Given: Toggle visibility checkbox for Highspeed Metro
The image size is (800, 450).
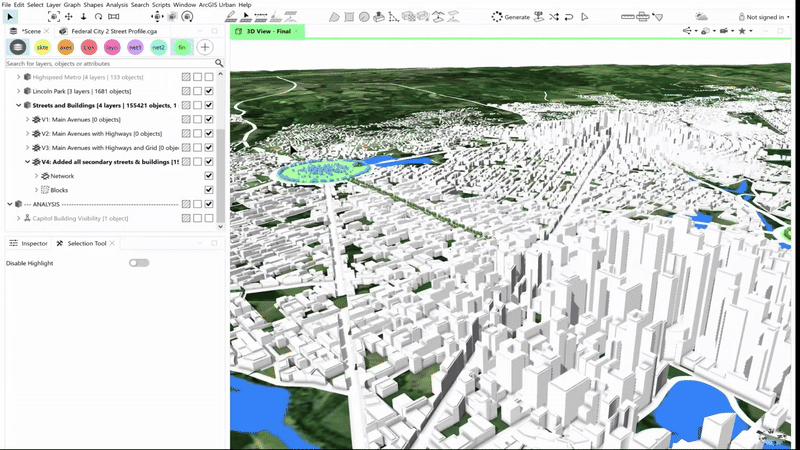Looking at the screenshot, I should [209, 77].
